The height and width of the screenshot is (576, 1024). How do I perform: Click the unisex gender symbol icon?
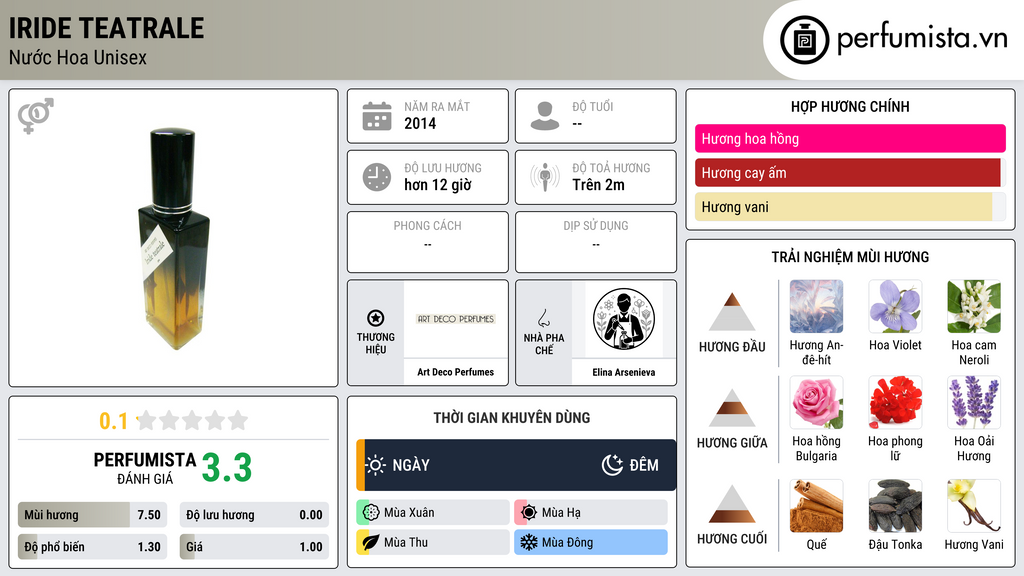36,116
